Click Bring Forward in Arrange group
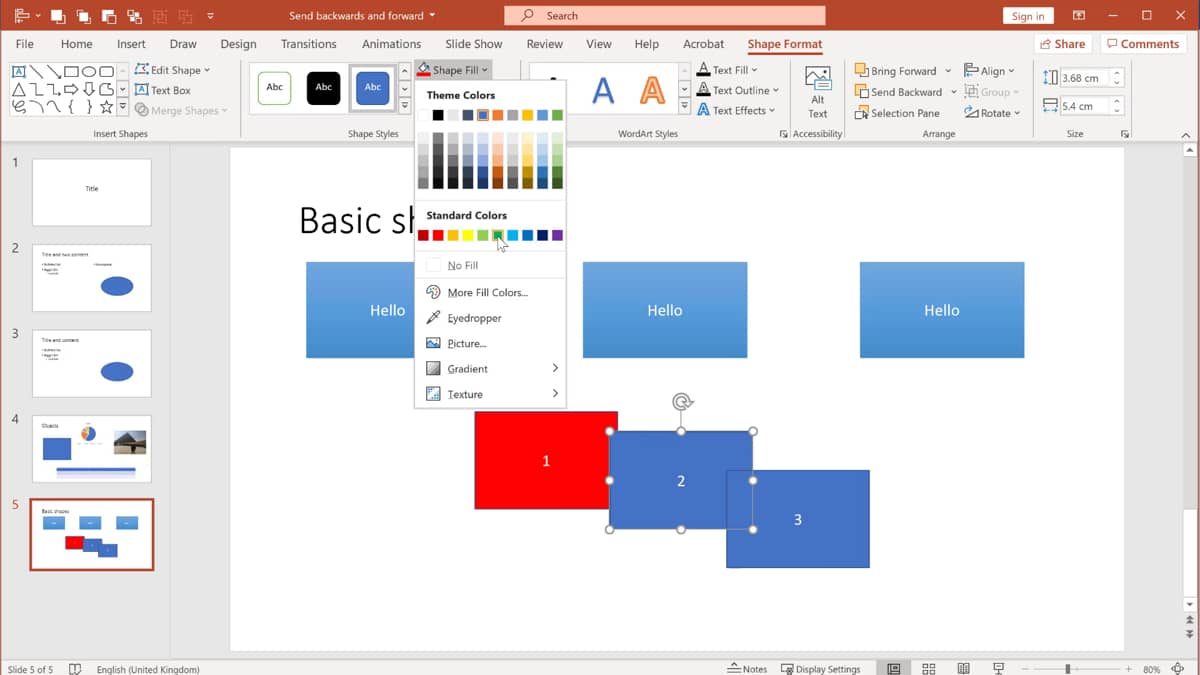Image resolution: width=1200 pixels, height=675 pixels. (896, 71)
